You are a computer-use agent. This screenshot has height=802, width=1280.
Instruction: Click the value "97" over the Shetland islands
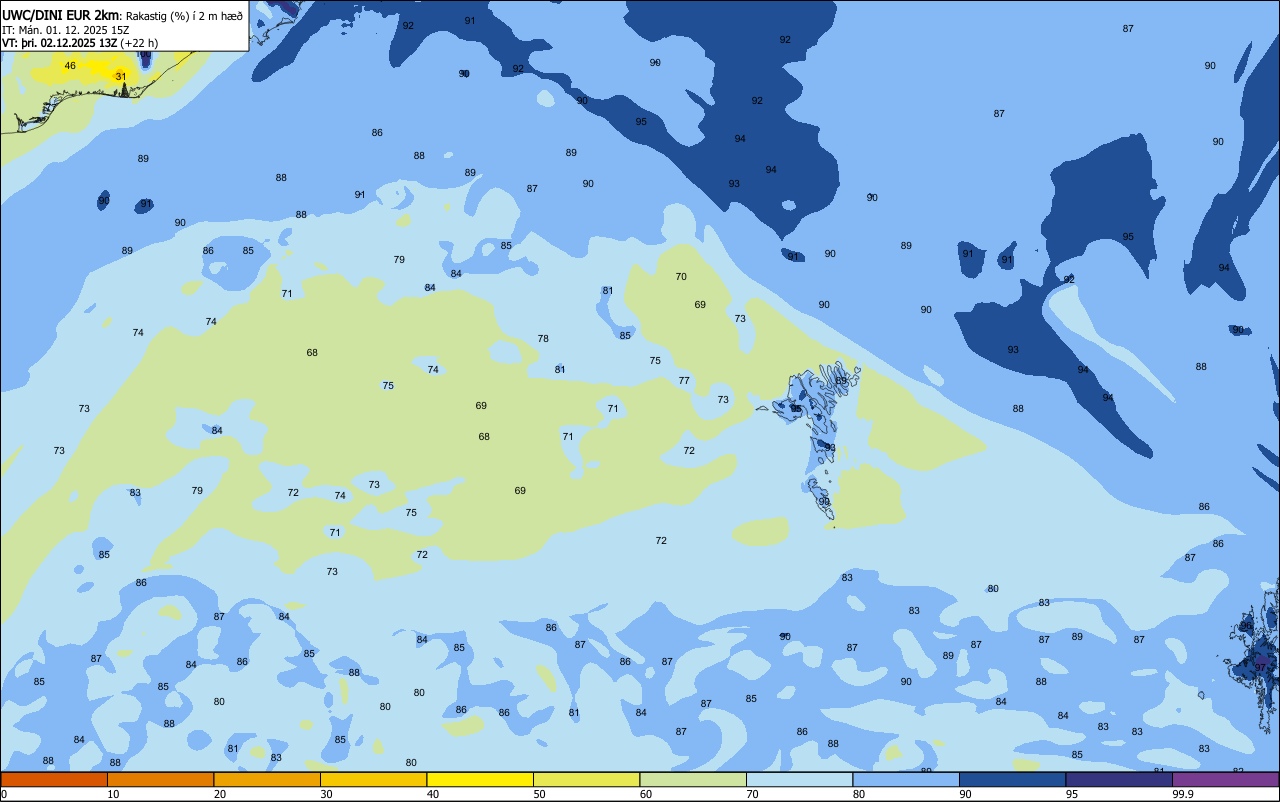(x=1260, y=666)
